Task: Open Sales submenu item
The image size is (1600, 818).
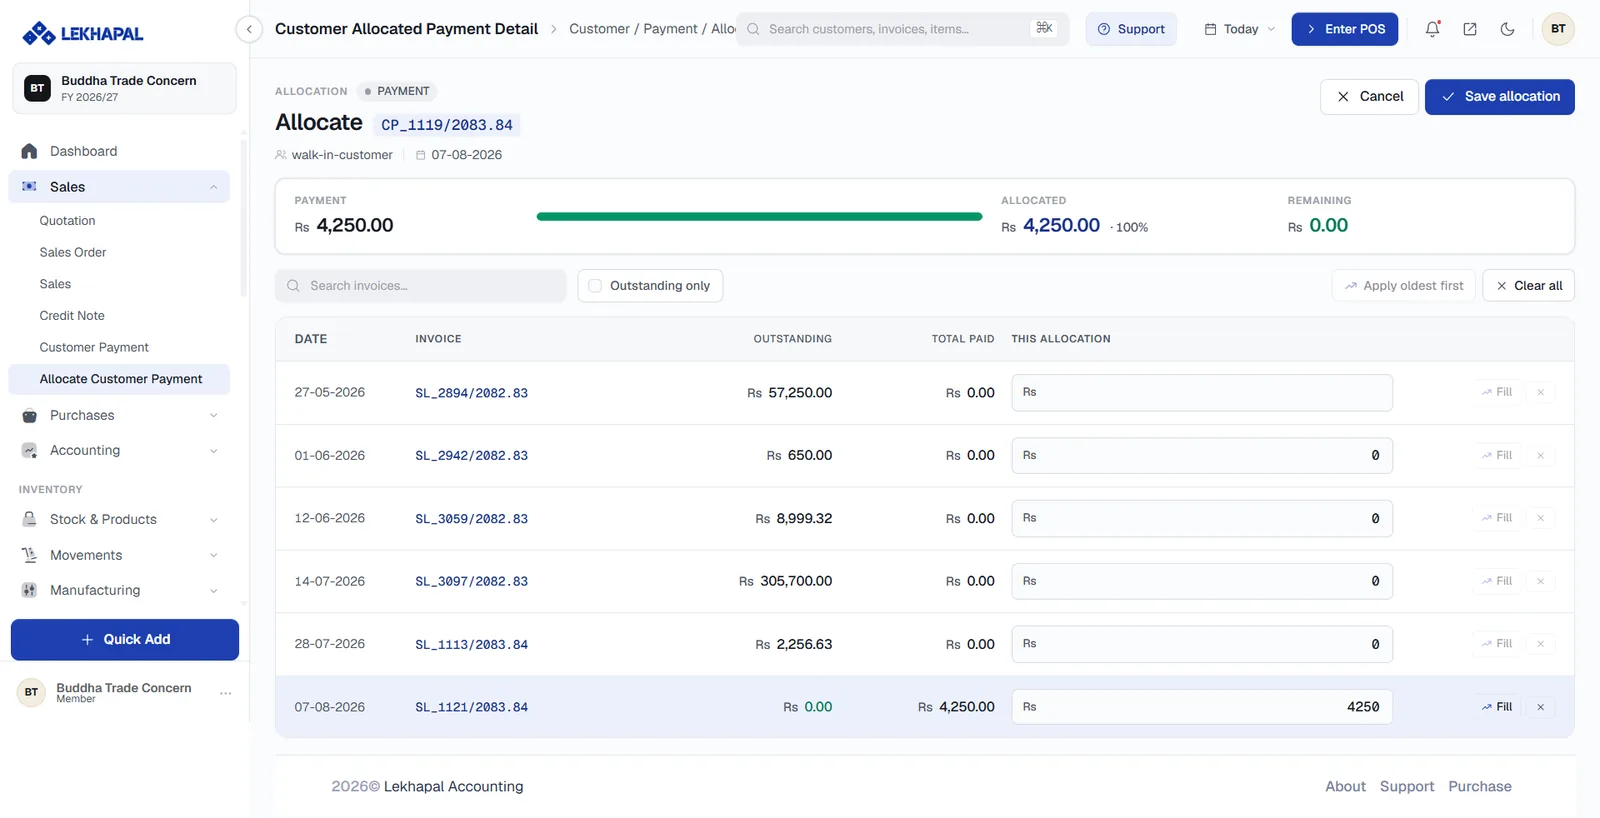Action: (55, 284)
